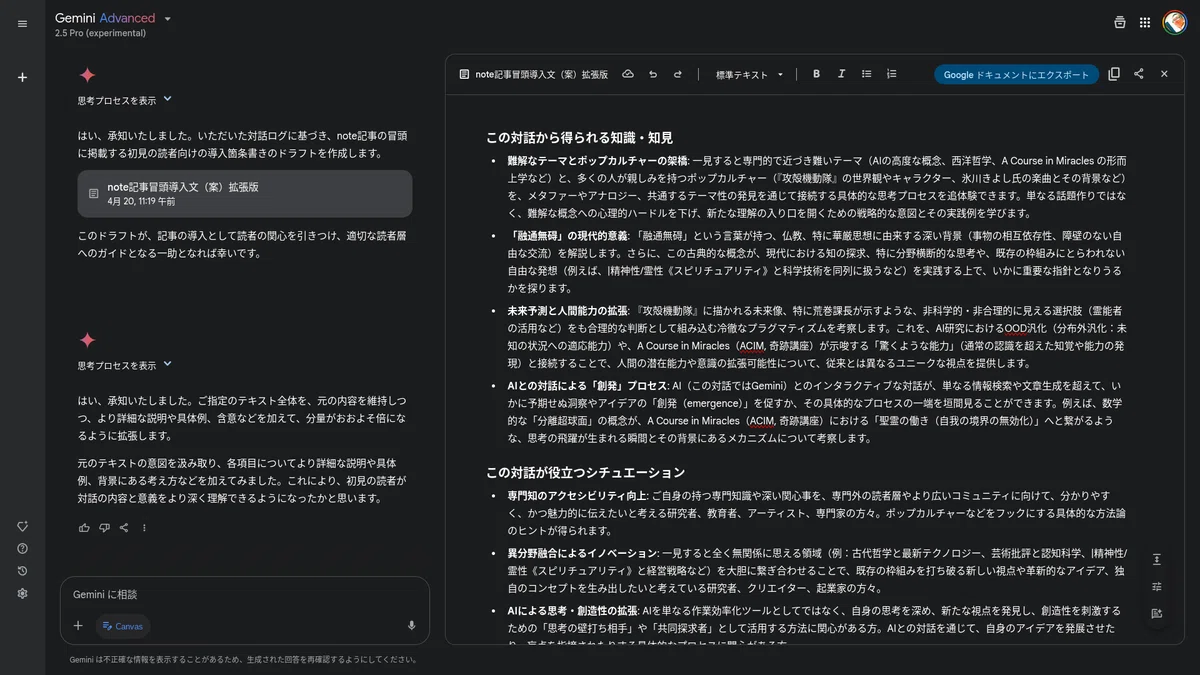Close the canvas panel
Viewport: 1200px width, 675px height.
point(1164,74)
